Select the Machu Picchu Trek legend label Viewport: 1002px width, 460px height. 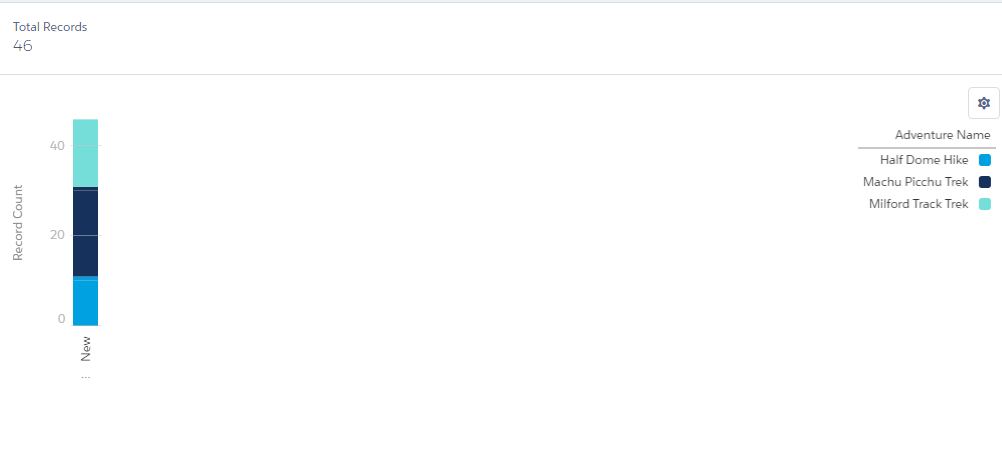pyautogui.click(x=915, y=182)
